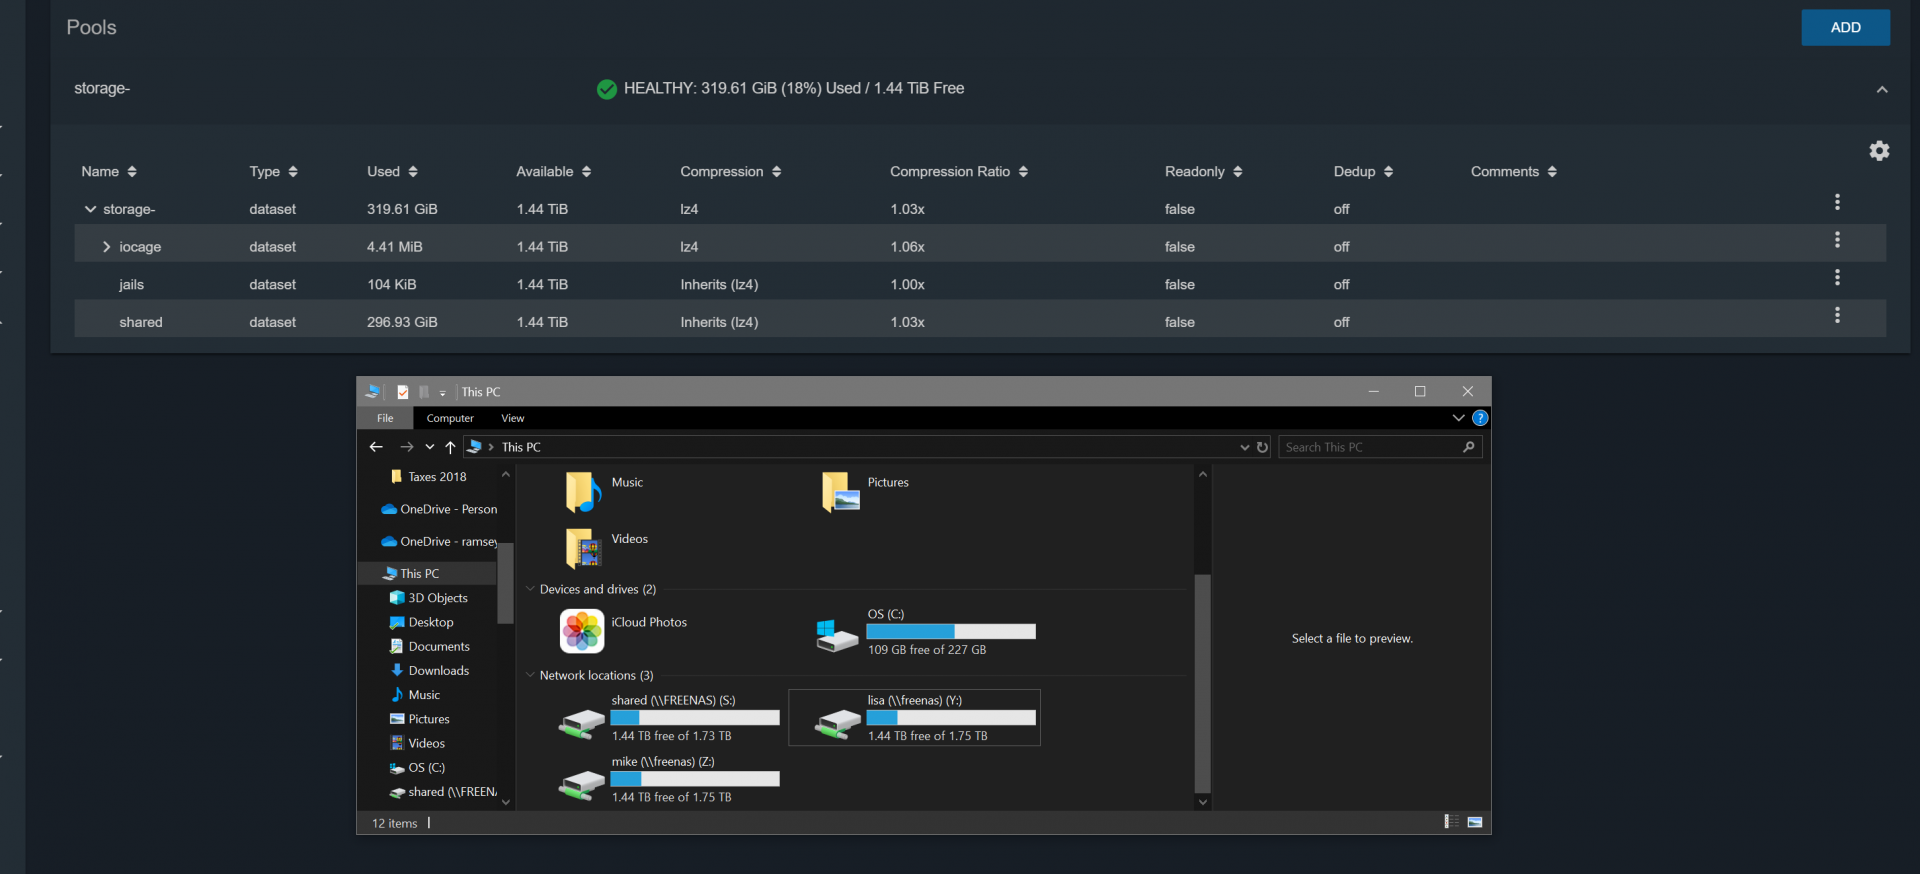The image size is (1920, 874).
Task: Expand the Explorer ribbon chevron
Action: tap(1458, 418)
